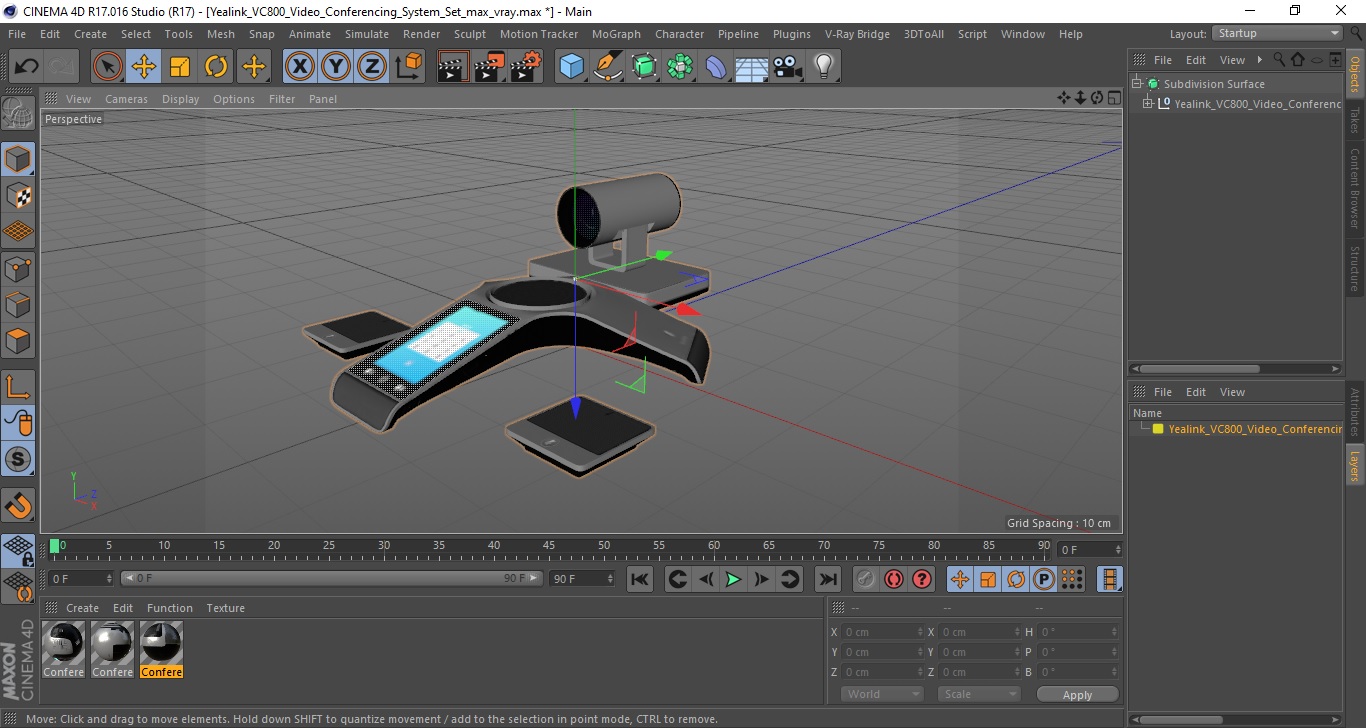
Task: Select Edges mode in left toolbar
Action: point(18,304)
